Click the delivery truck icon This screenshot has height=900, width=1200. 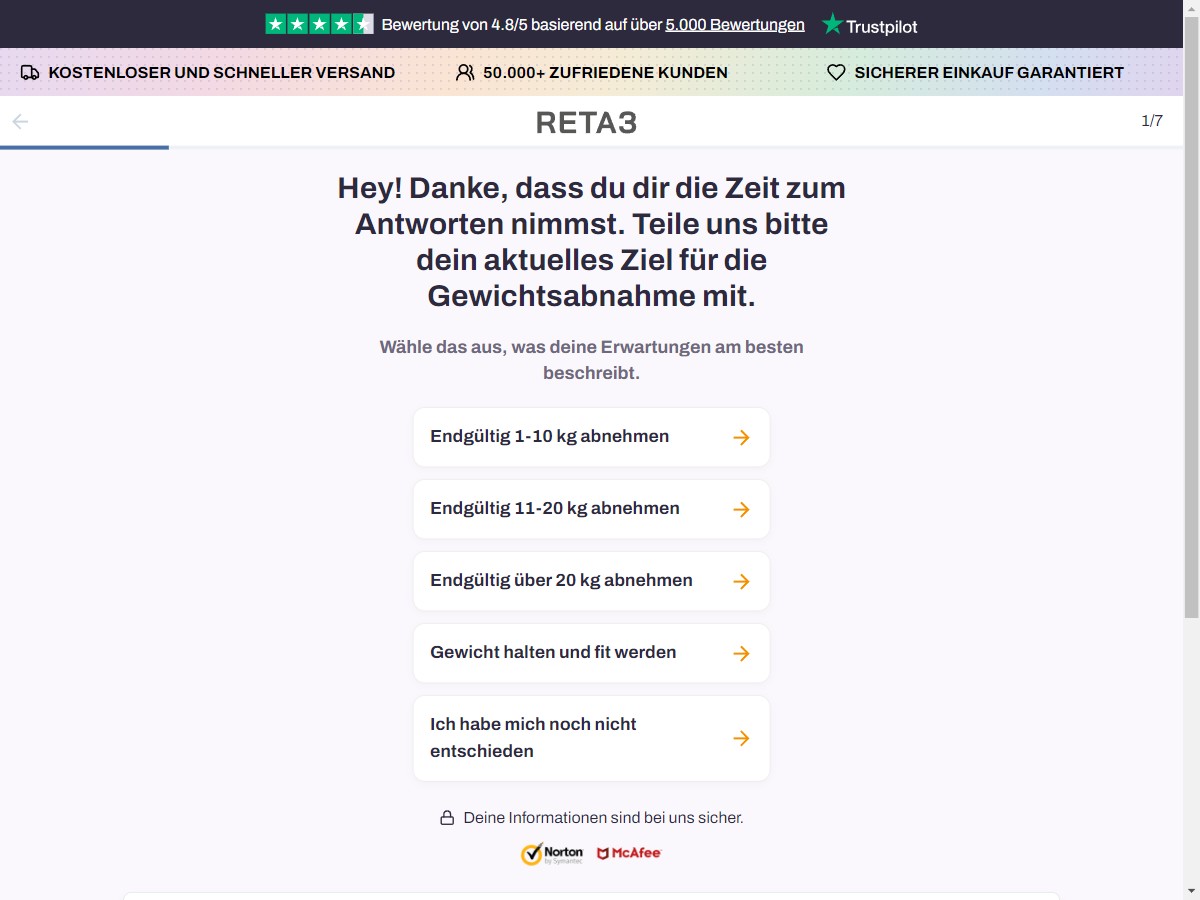click(30, 73)
